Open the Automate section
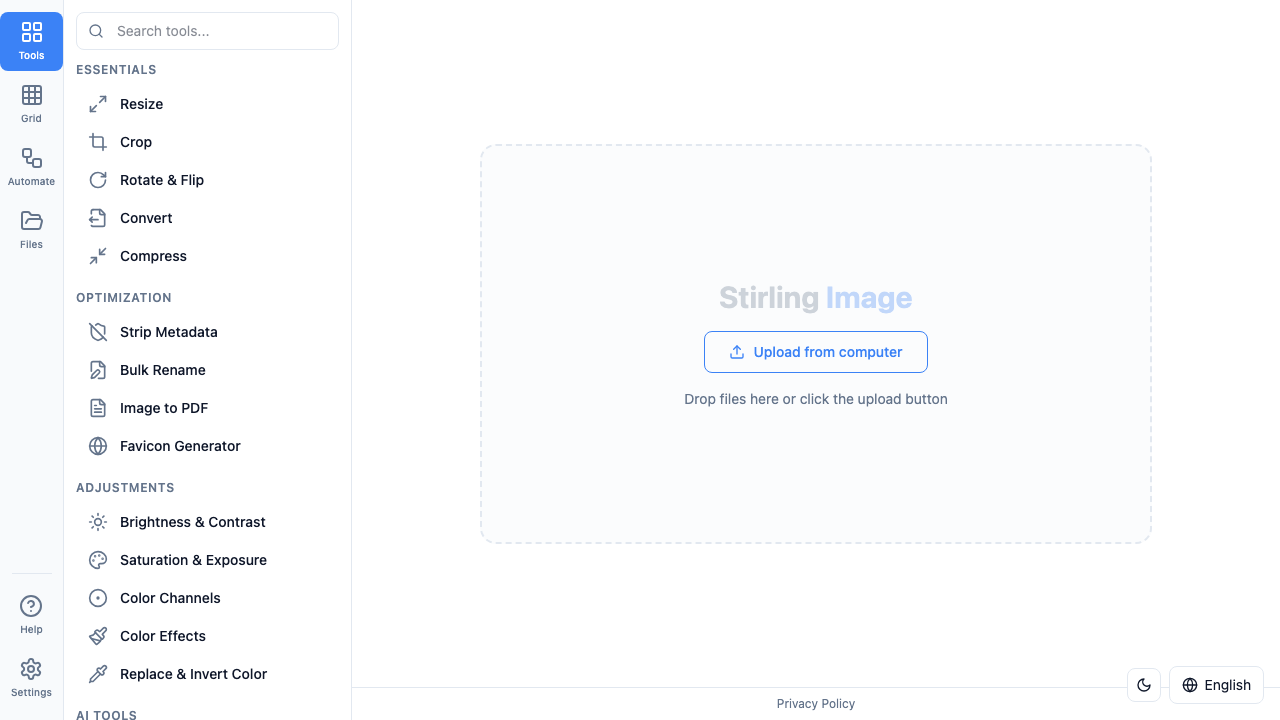 tap(31, 167)
